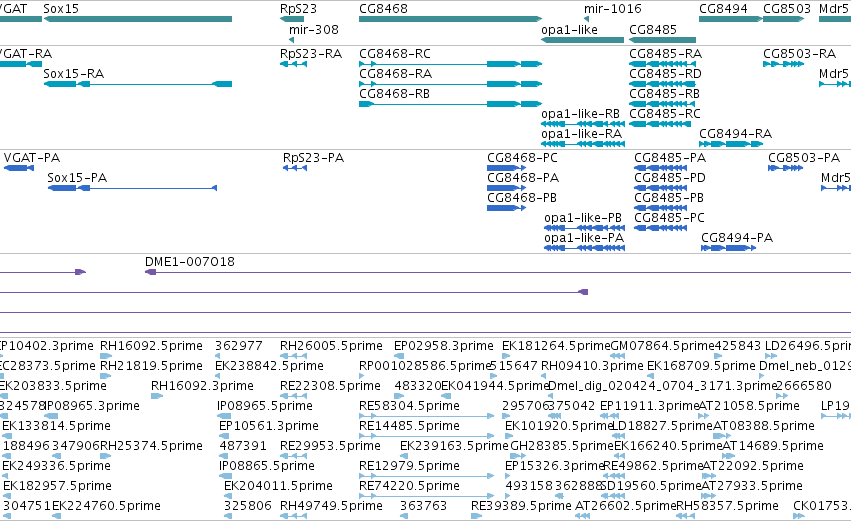Select the EP02958.3prime EST label
This screenshot has height=521, width=851.
point(443,346)
